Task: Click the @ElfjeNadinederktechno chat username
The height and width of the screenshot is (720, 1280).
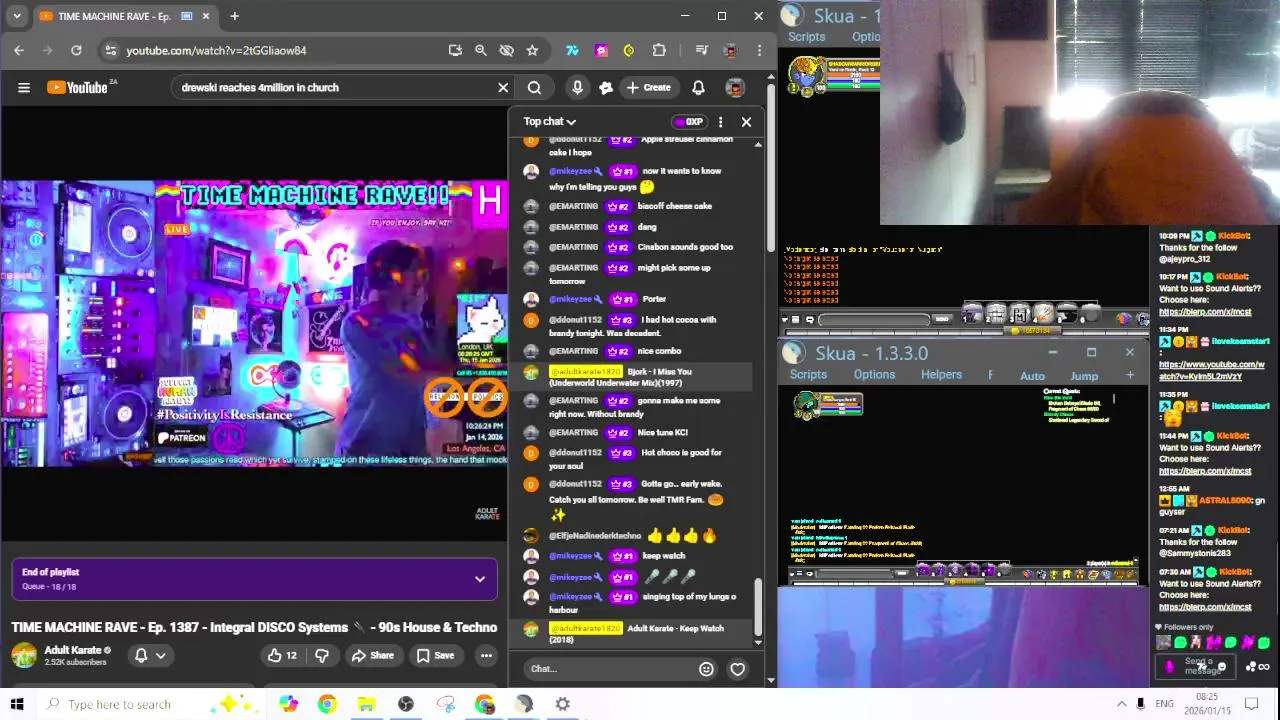Action: 595,536
